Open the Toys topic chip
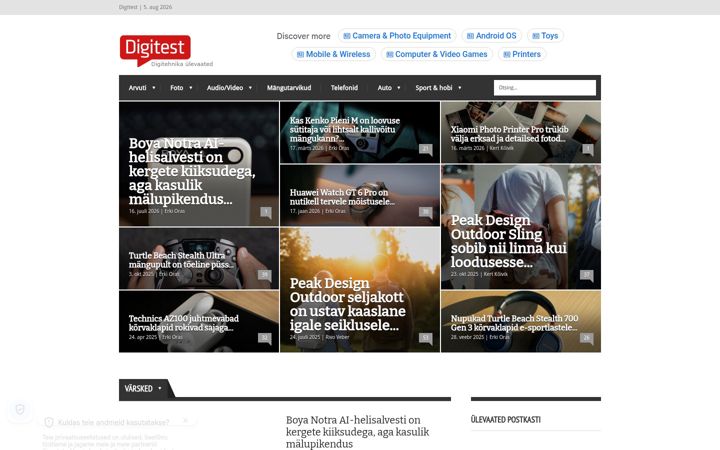This screenshot has height=450, width=720. coord(545,36)
